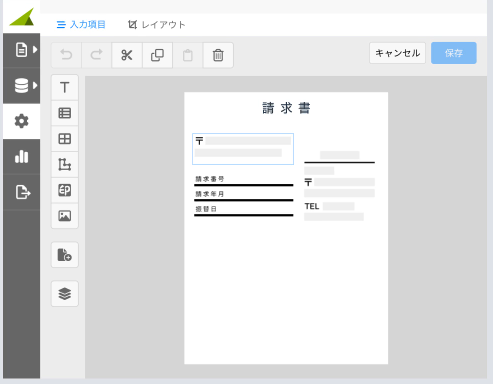493x384 pixels.
Task: Cut selected item with scissors icon
Action: [x=127, y=55]
